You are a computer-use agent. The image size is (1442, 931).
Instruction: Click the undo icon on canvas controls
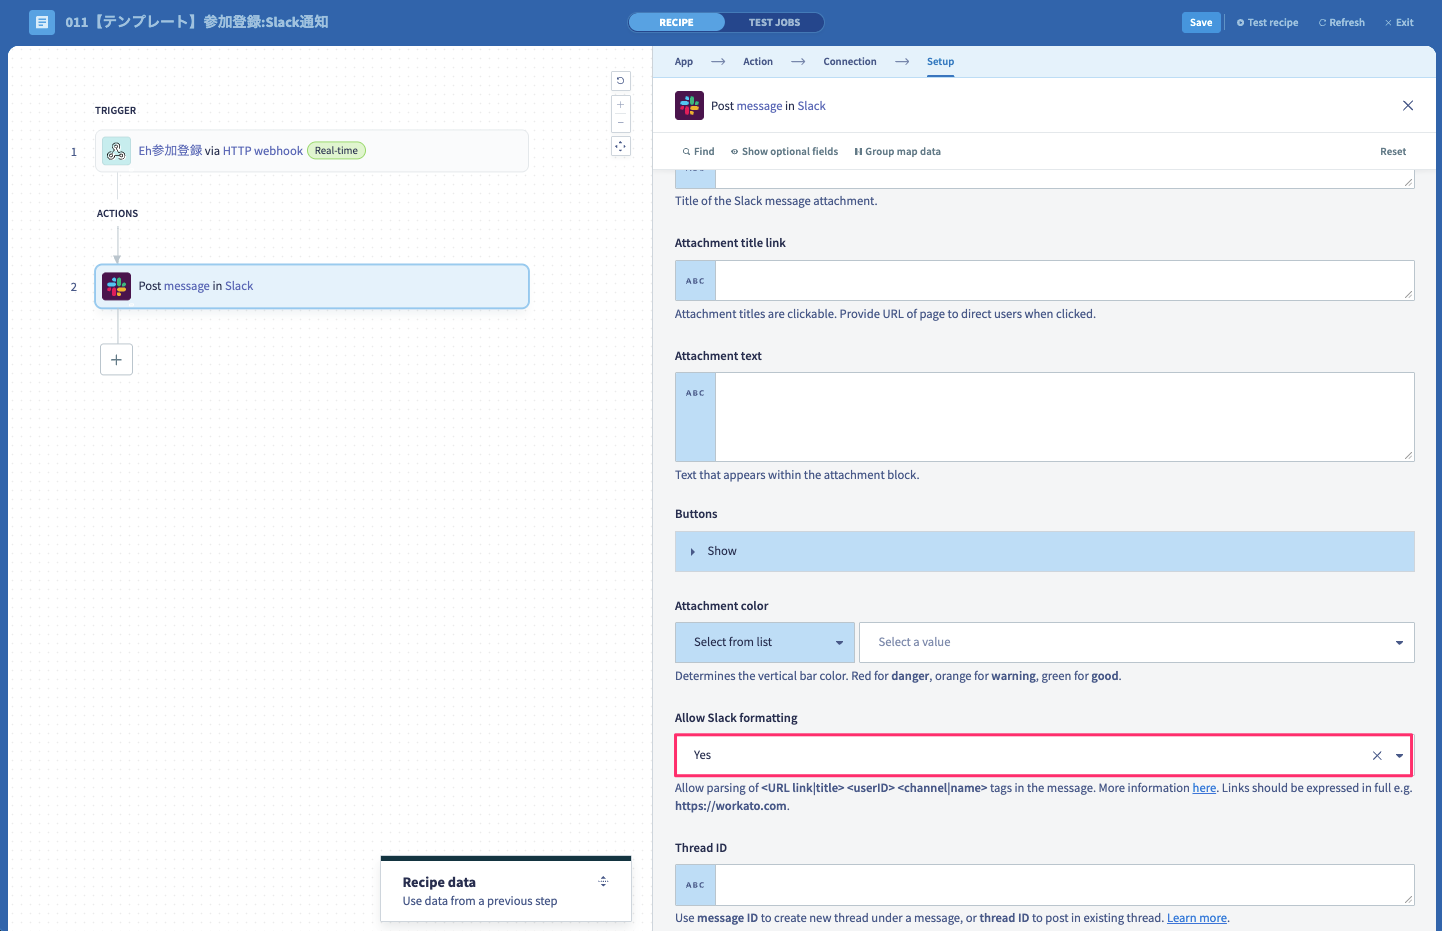coord(621,81)
